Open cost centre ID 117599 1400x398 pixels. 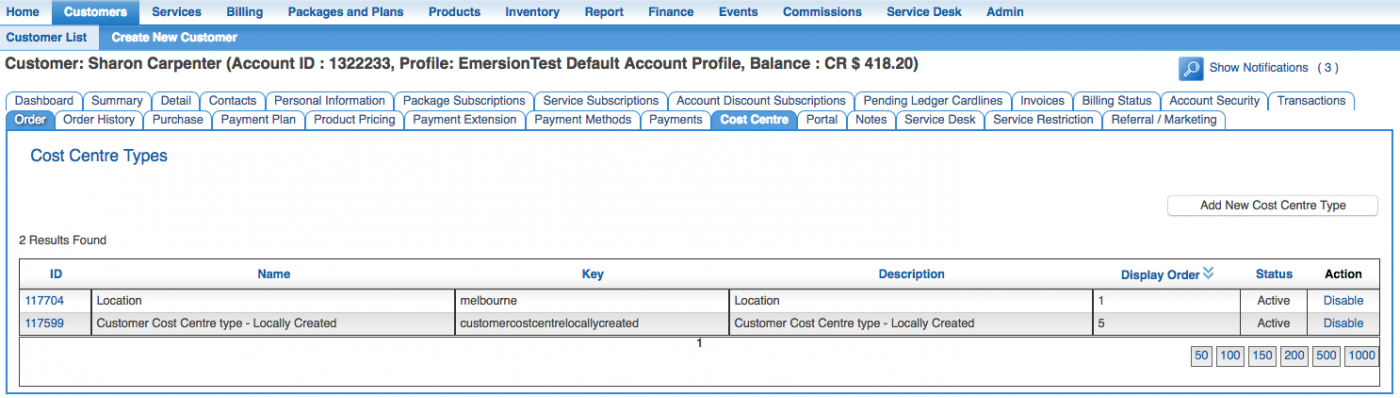tap(44, 323)
